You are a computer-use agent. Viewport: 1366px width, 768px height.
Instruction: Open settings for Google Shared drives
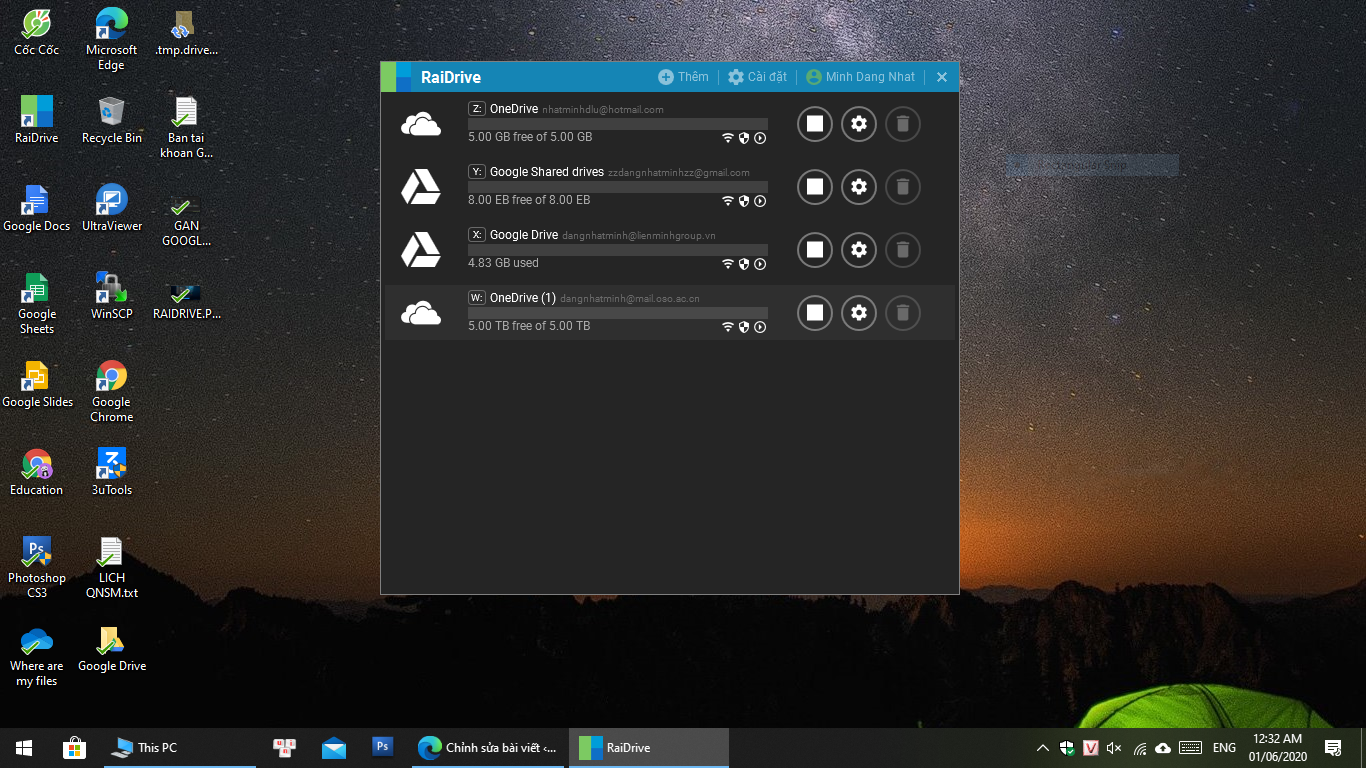pyautogui.click(x=858, y=187)
